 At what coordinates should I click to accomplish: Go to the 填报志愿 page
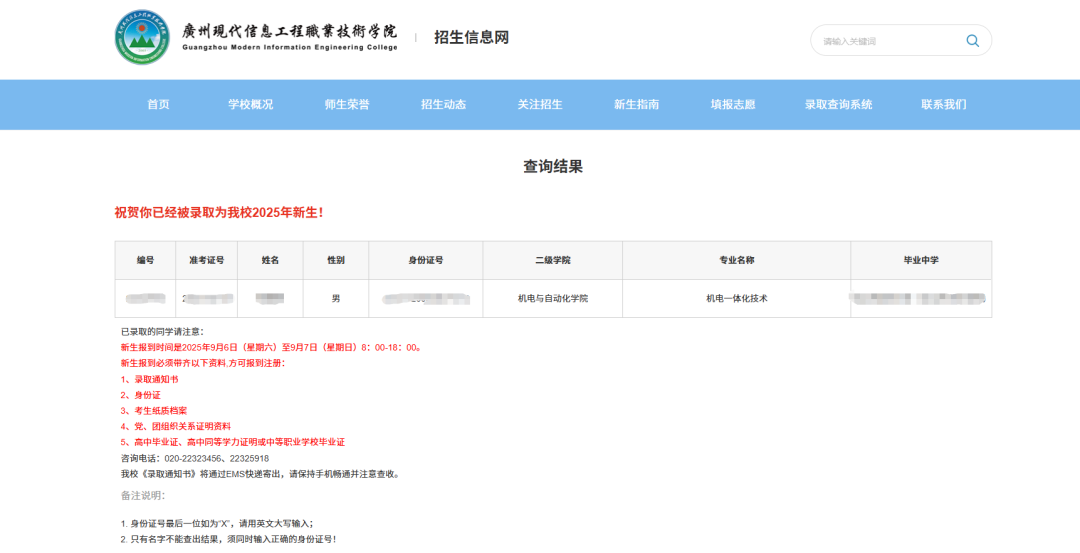pyautogui.click(x=733, y=105)
